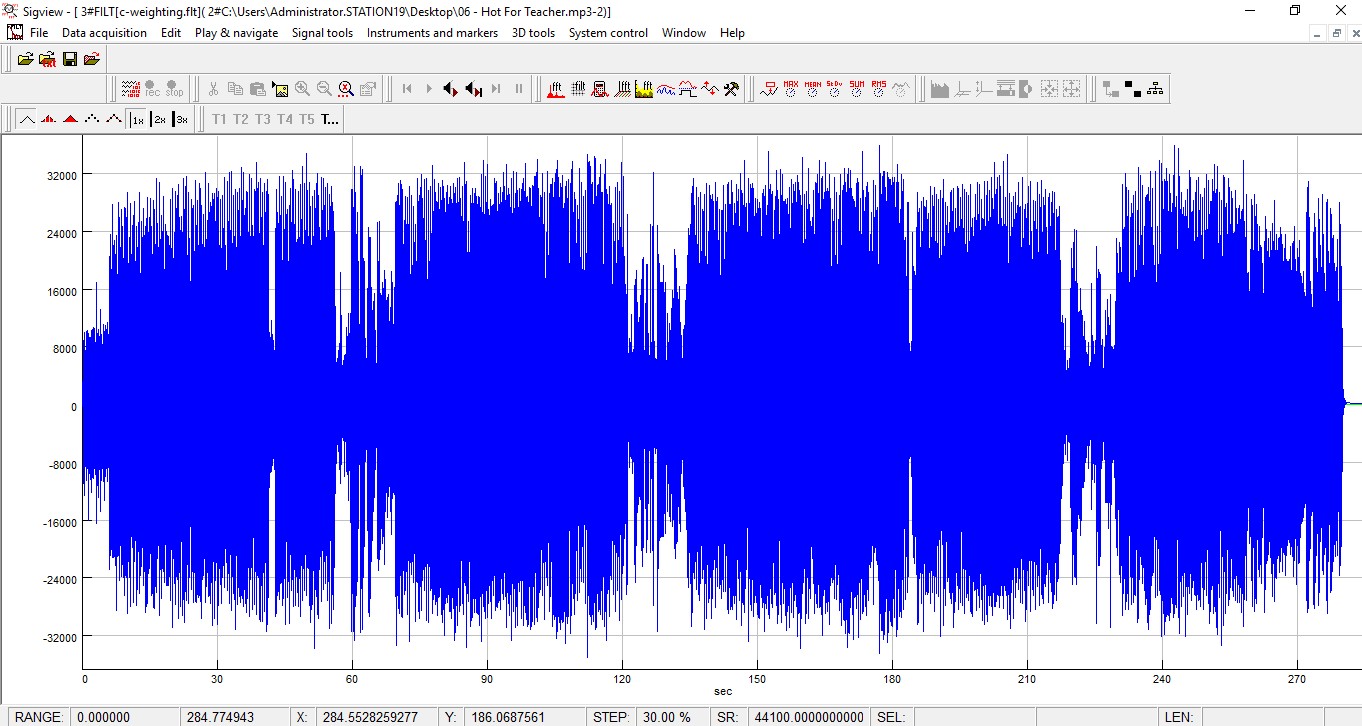Pause playback with the pause icon
Image resolution: width=1362 pixels, height=726 pixels.
pyautogui.click(x=518, y=89)
